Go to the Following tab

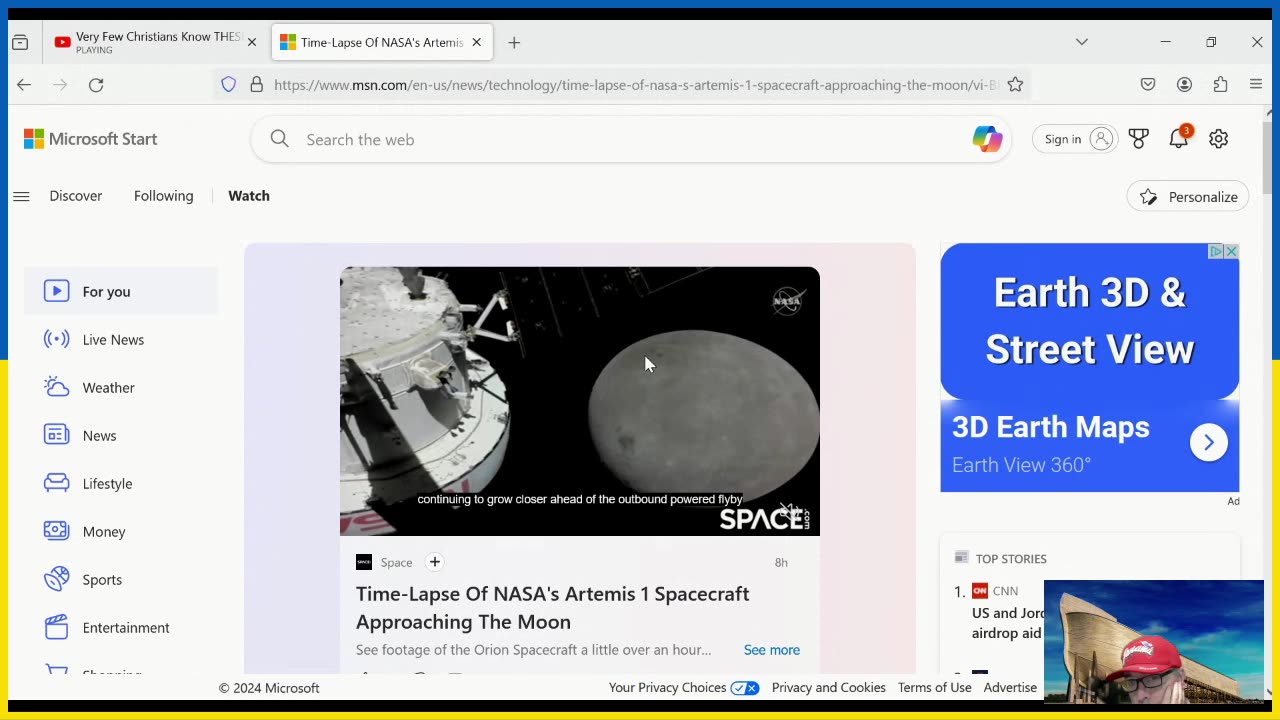click(x=164, y=196)
